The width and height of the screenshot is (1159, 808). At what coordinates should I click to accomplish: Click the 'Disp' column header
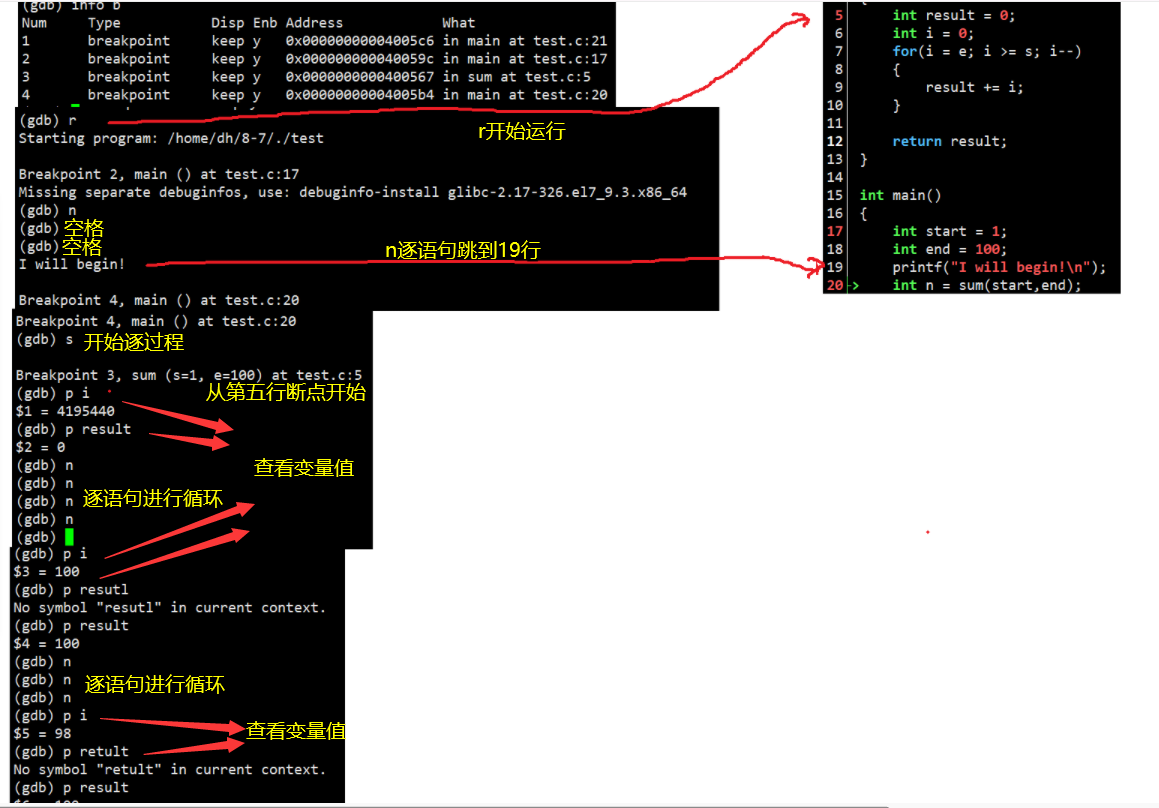click(x=228, y=23)
